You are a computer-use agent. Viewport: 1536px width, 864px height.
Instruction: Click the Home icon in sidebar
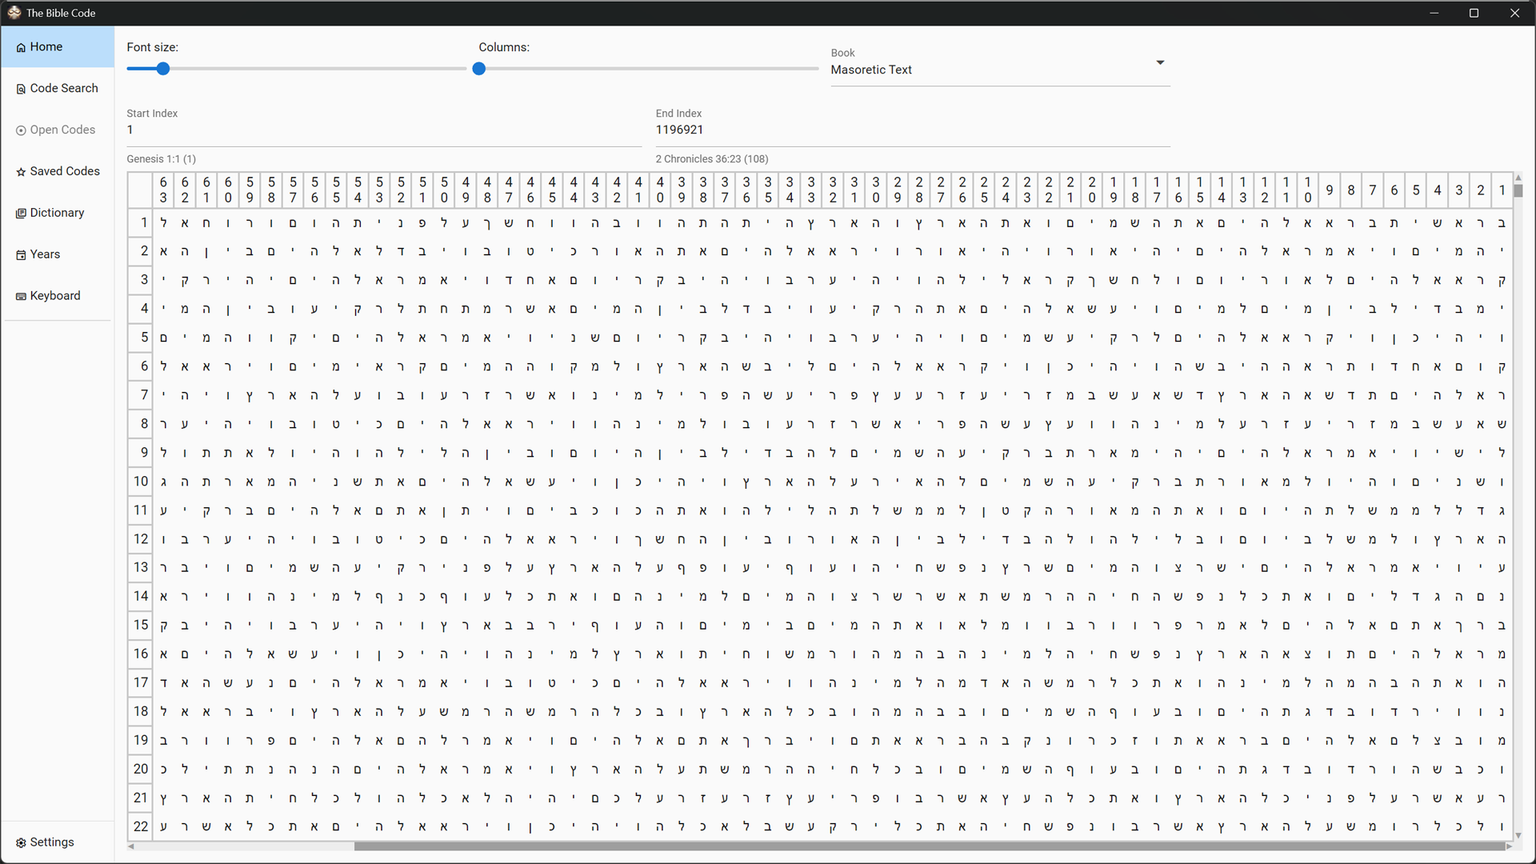21,48
